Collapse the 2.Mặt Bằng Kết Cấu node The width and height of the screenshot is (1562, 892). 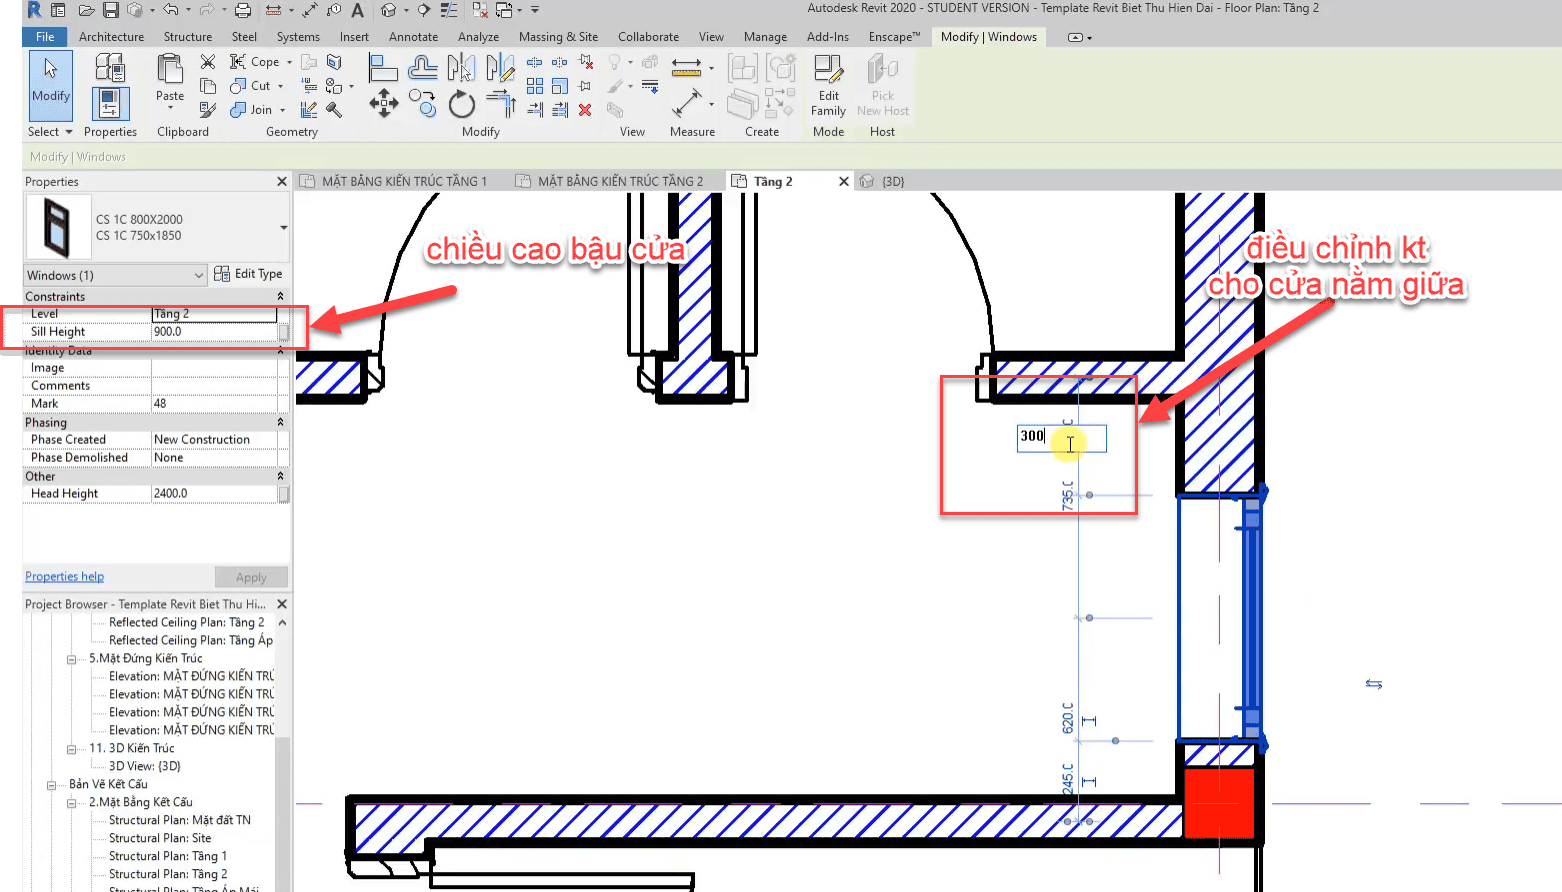pyautogui.click(x=72, y=803)
